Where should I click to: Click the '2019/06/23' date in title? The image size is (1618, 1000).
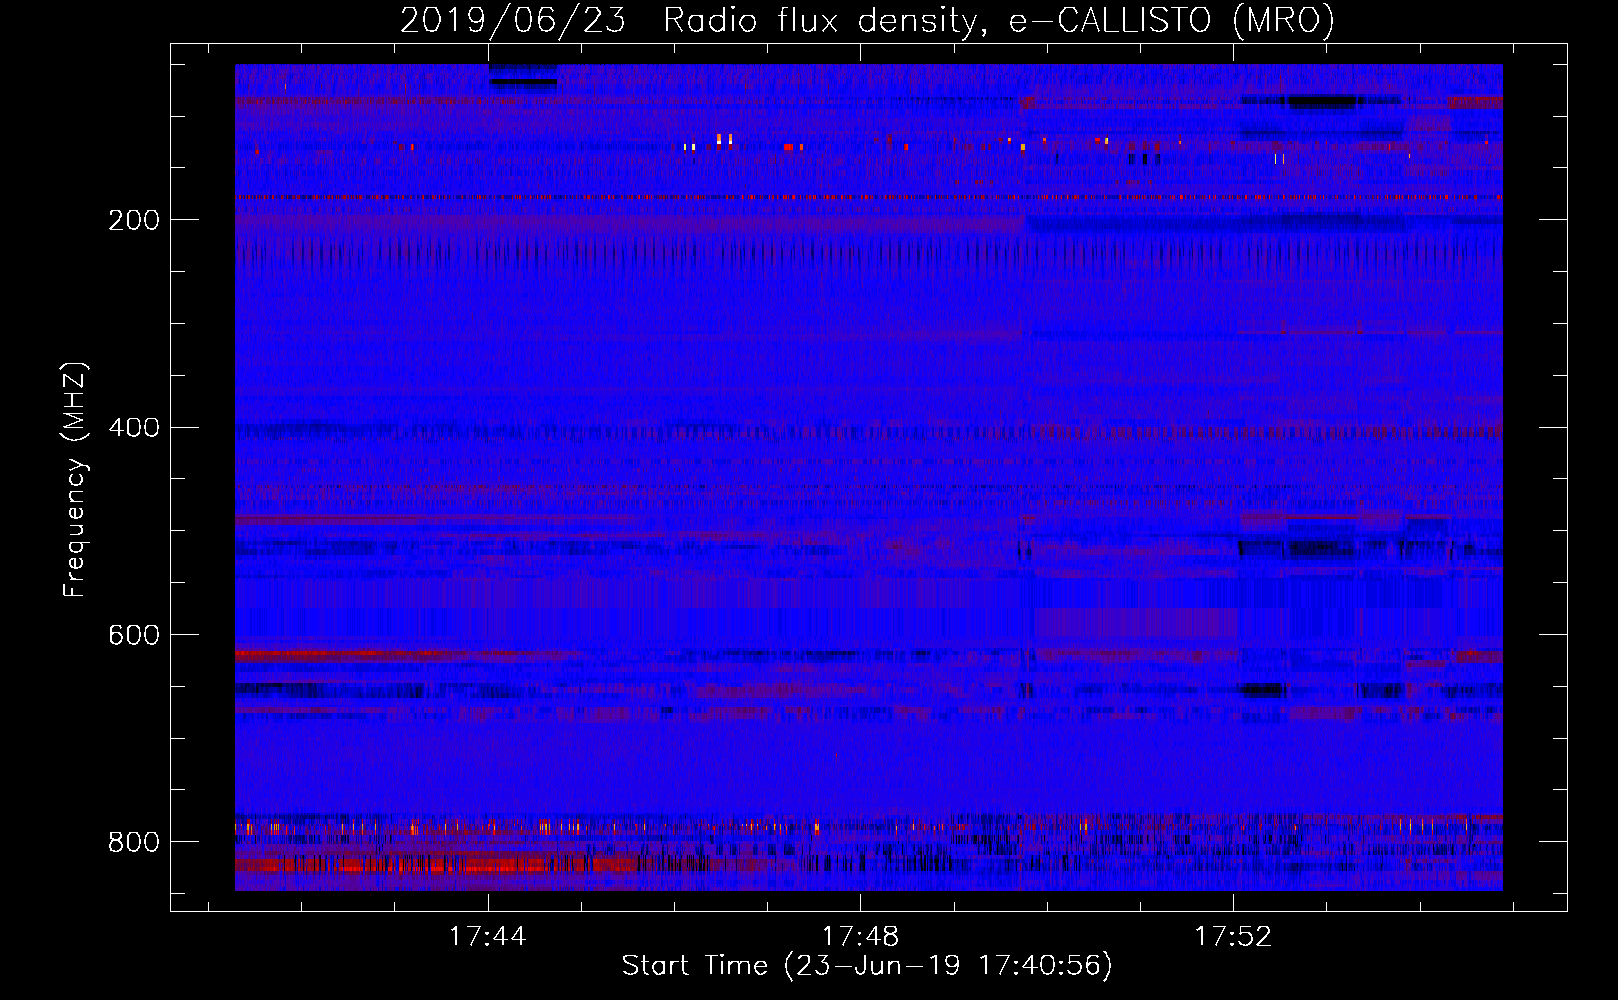[513, 20]
